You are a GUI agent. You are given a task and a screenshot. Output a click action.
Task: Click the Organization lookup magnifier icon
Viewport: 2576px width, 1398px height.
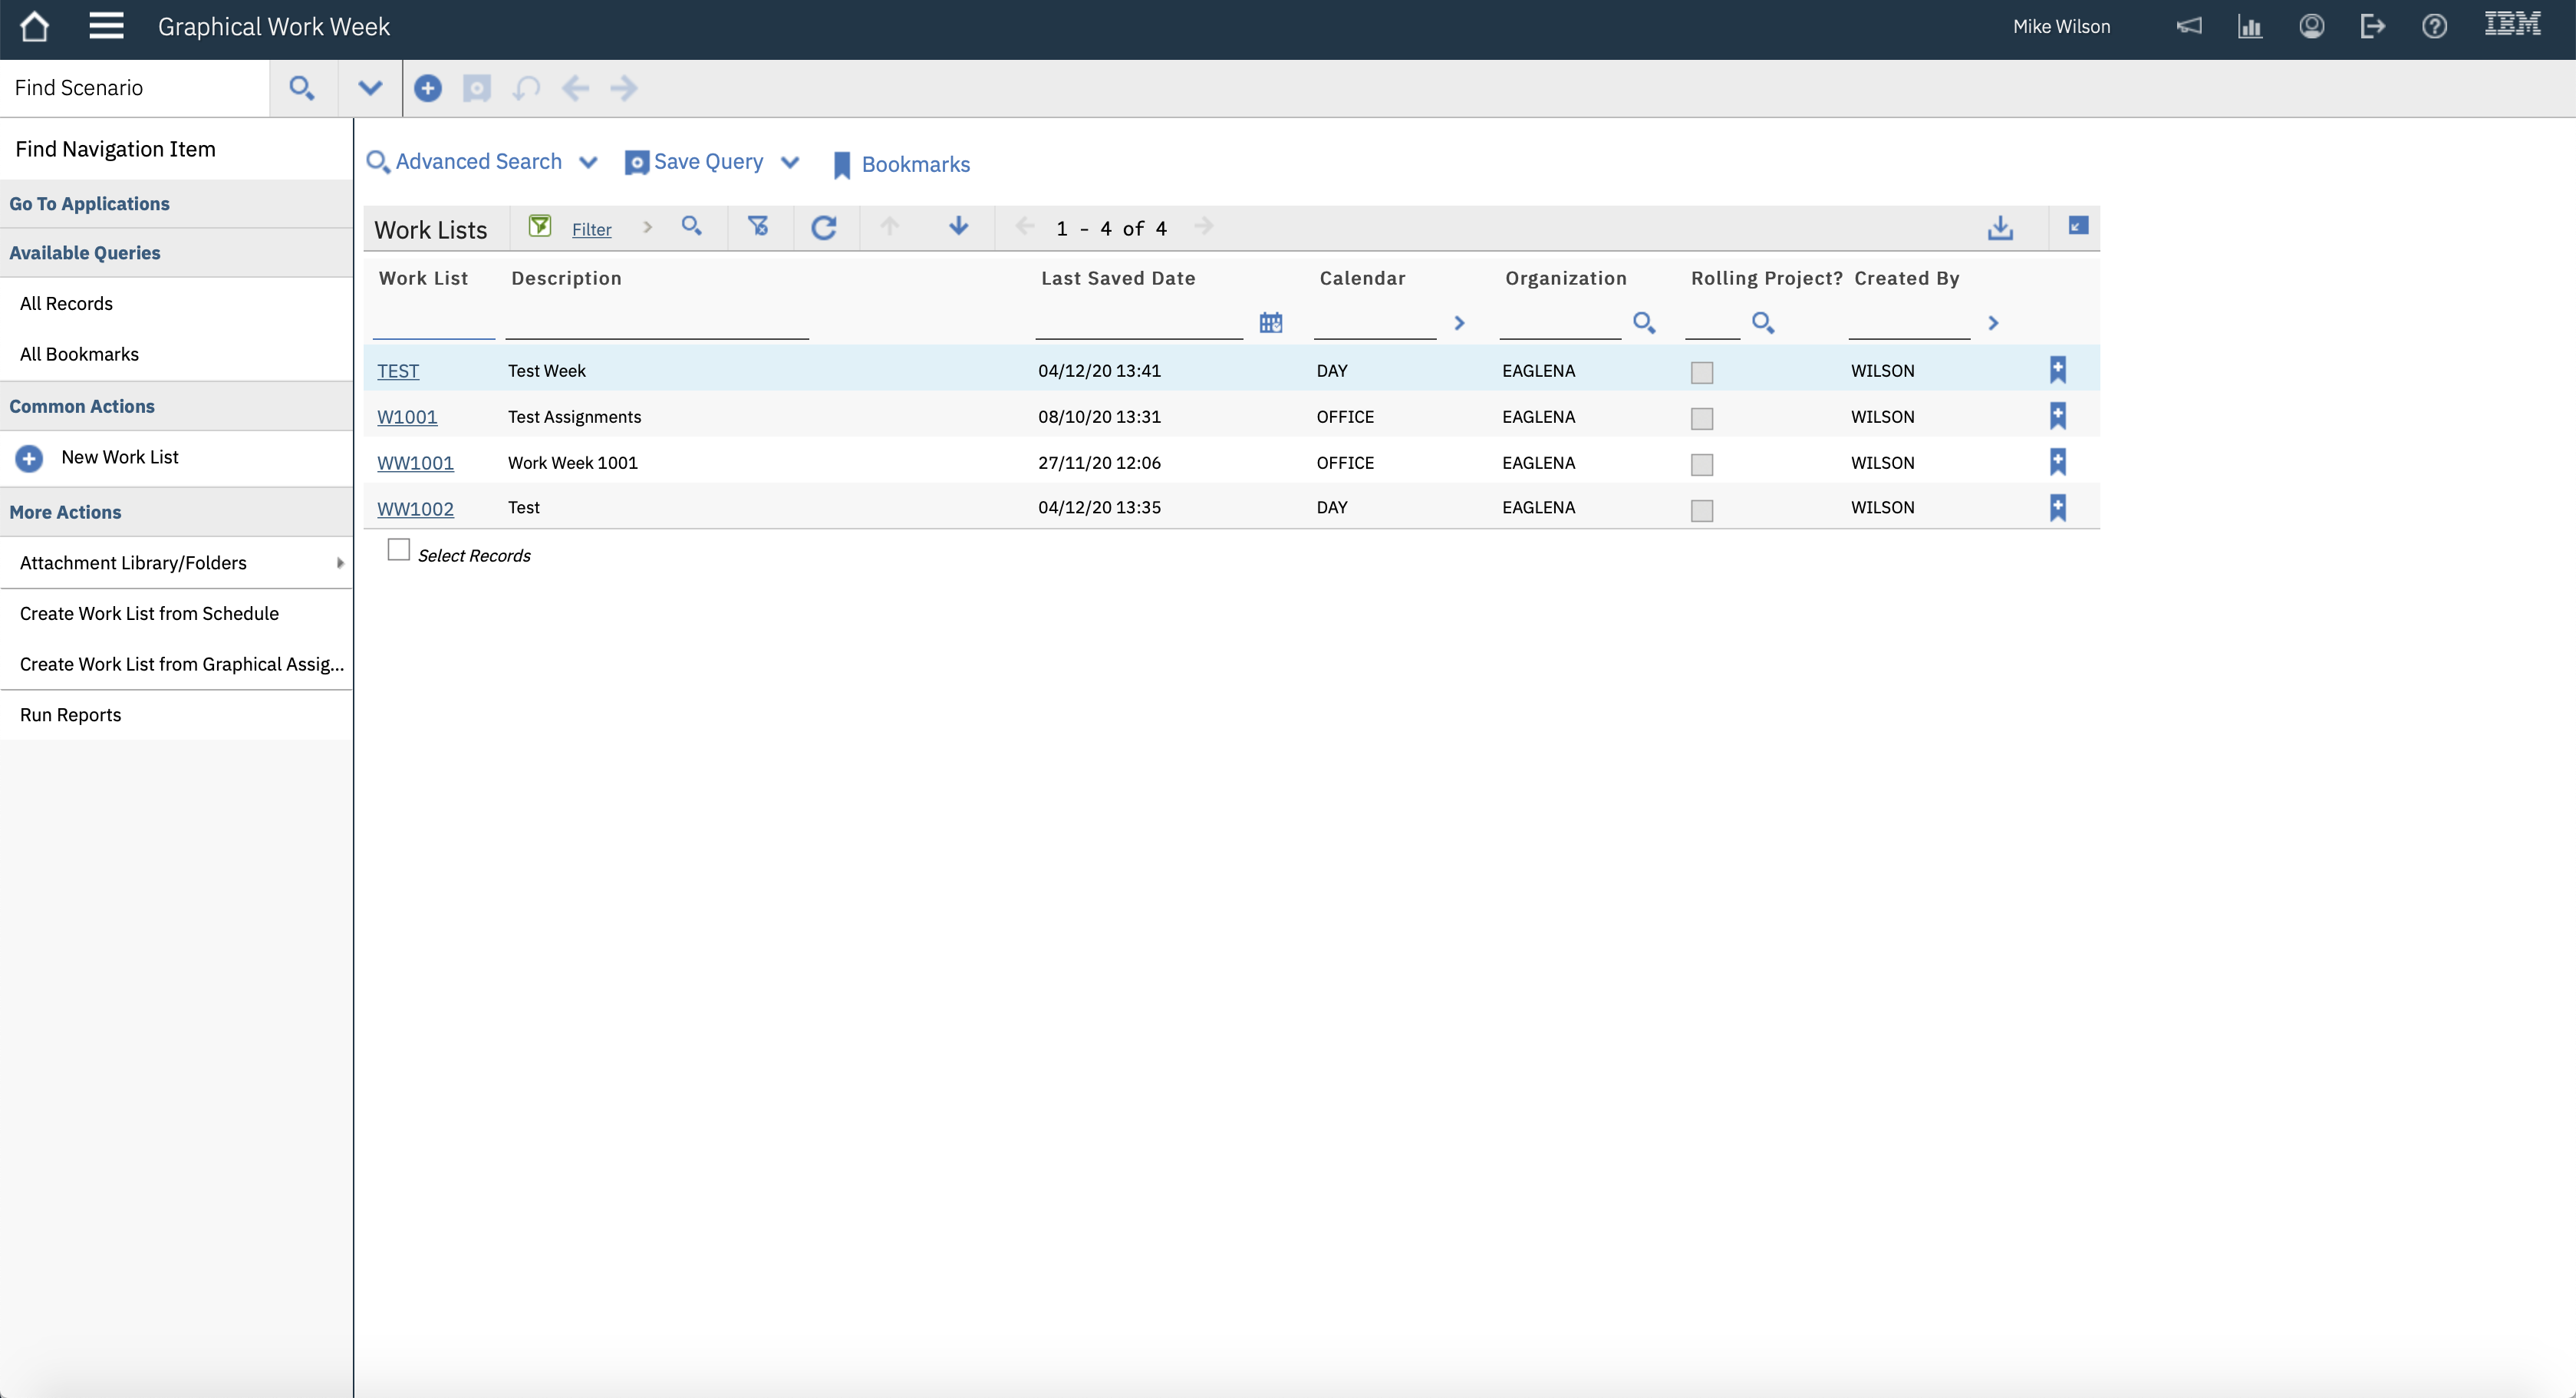1643,323
